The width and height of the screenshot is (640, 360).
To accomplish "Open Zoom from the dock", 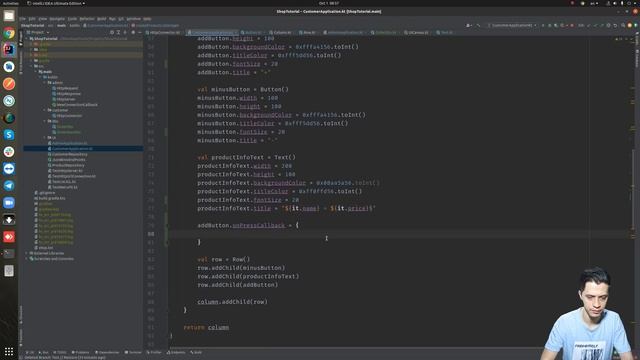I will [9, 203].
